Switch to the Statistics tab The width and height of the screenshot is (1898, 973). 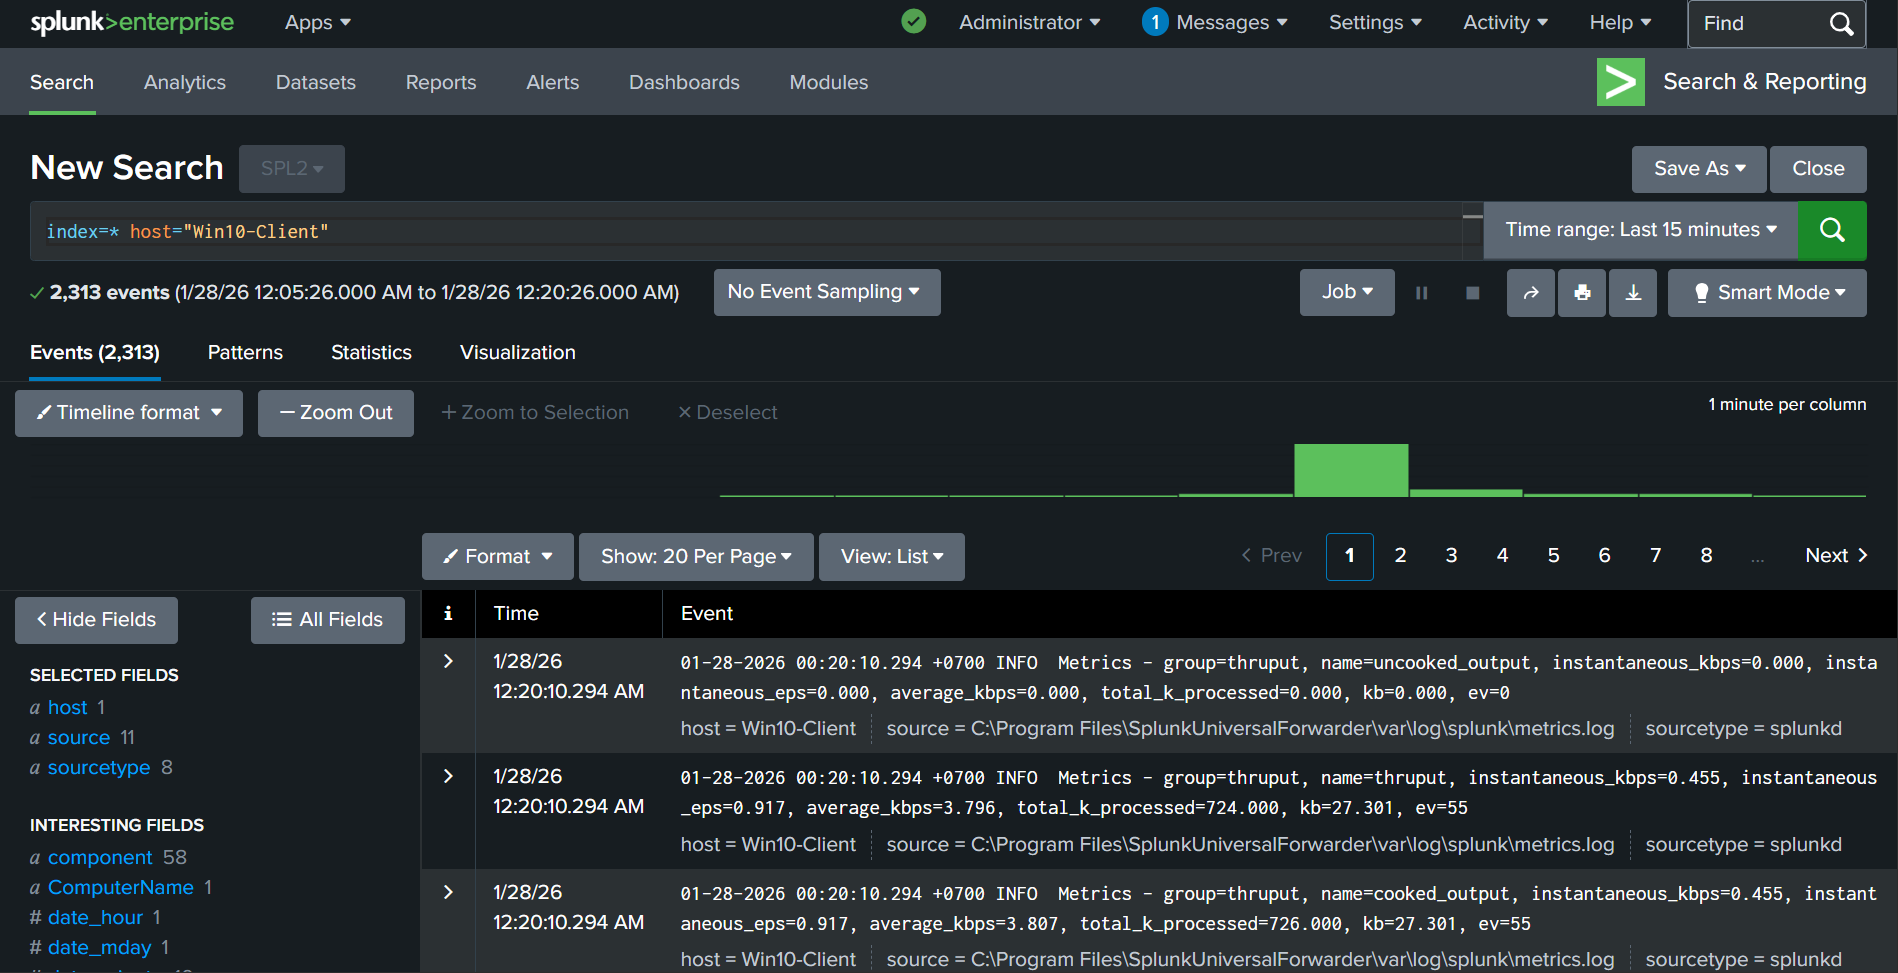pyautogui.click(x=371, y=353)
